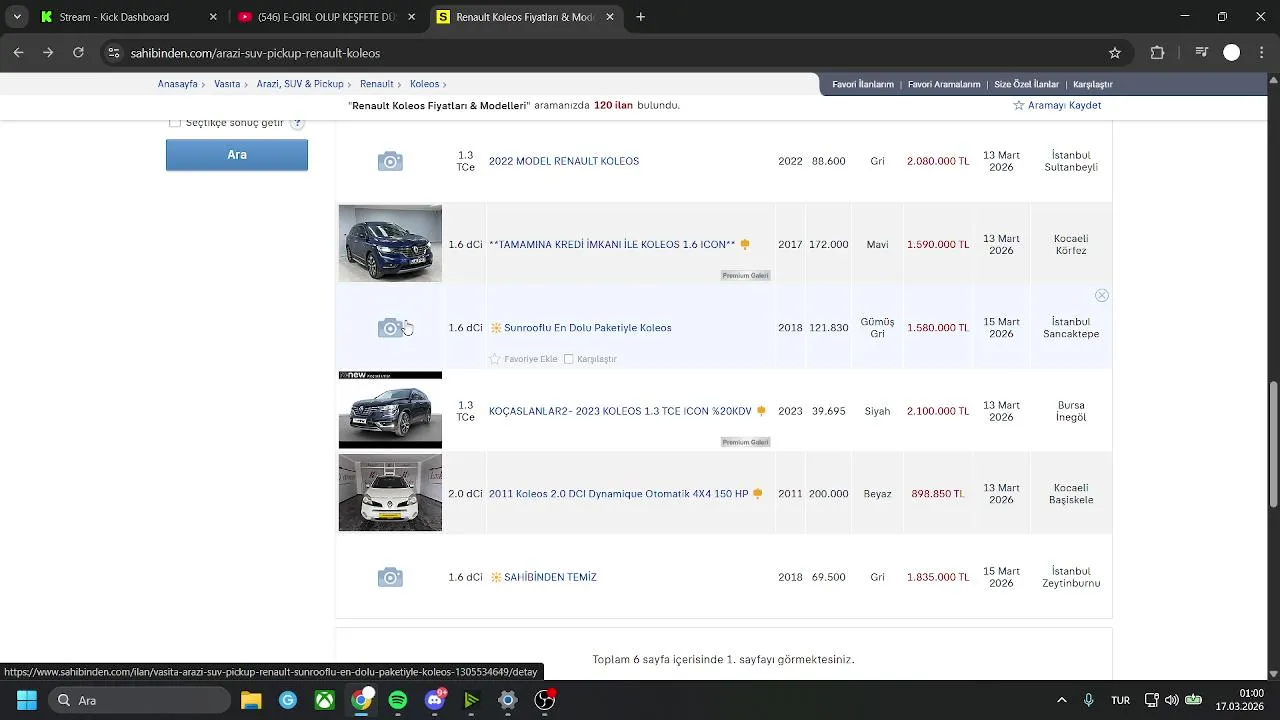Click the taskbar Ara search box
The image size is (1280, 720).
140,700
